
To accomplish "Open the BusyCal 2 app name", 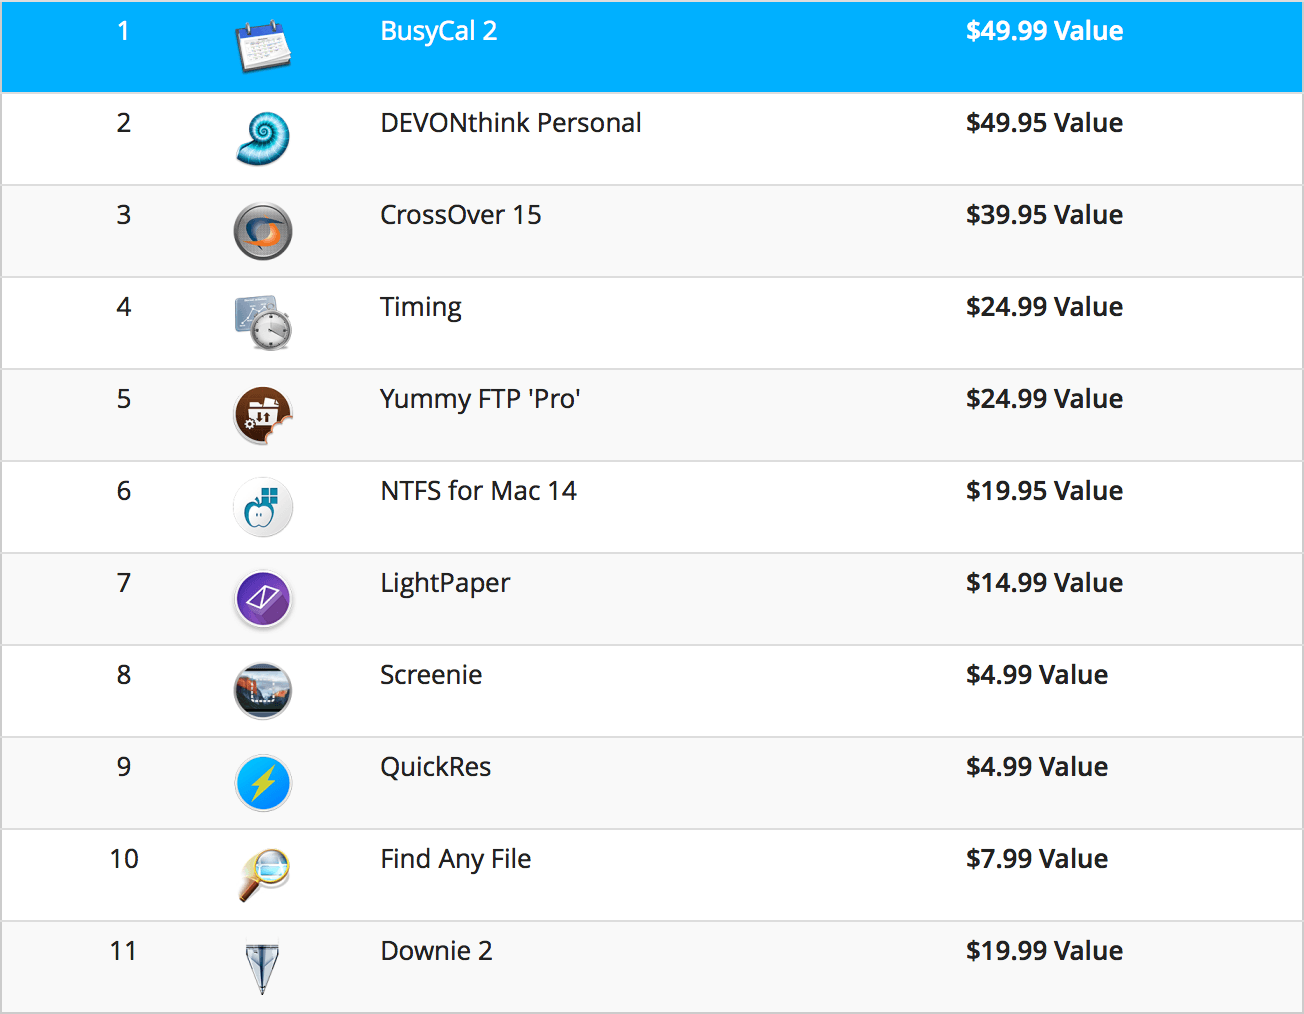I will point(439,31).
